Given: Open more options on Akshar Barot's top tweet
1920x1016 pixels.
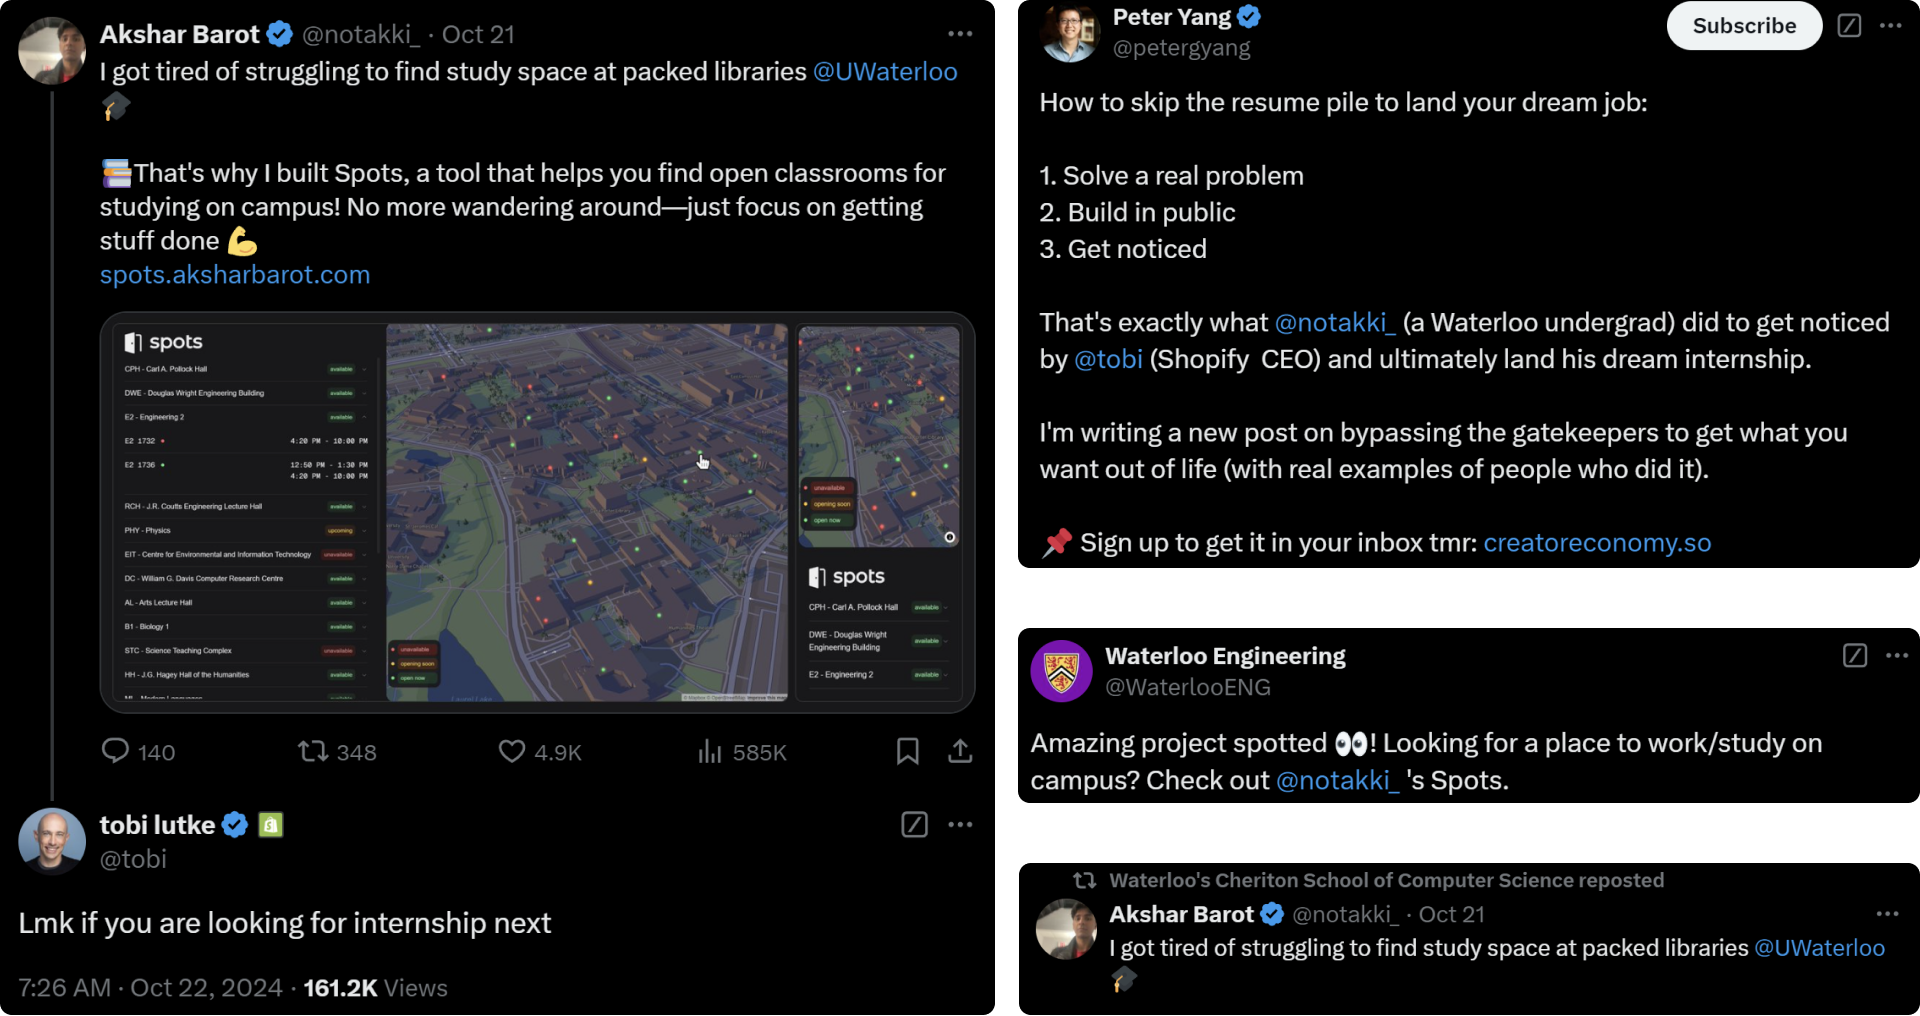Looking at the screenshot, I should [x=960, y=34].
